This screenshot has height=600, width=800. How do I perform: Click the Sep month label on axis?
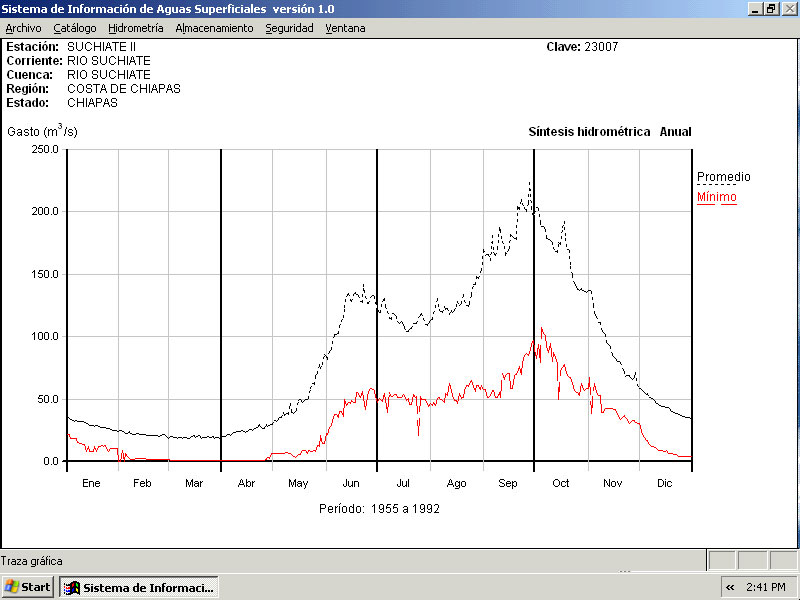508,483
